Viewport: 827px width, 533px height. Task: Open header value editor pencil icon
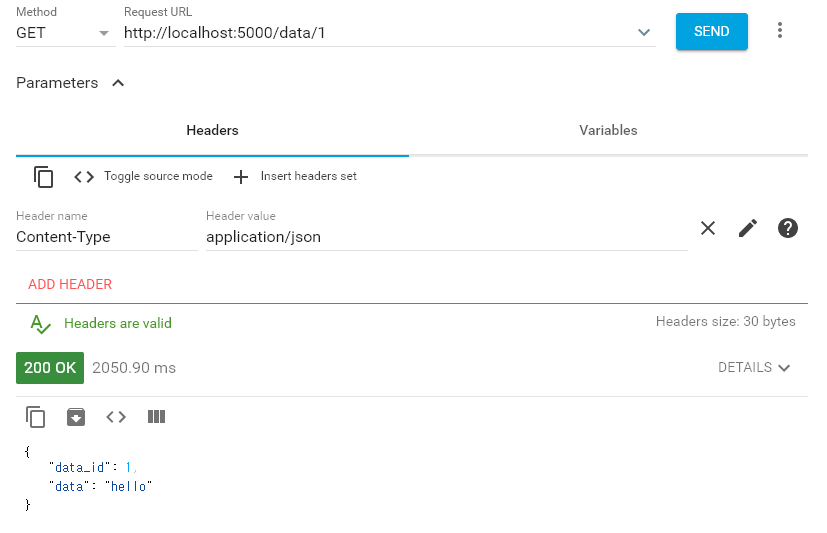click(748, 228)
